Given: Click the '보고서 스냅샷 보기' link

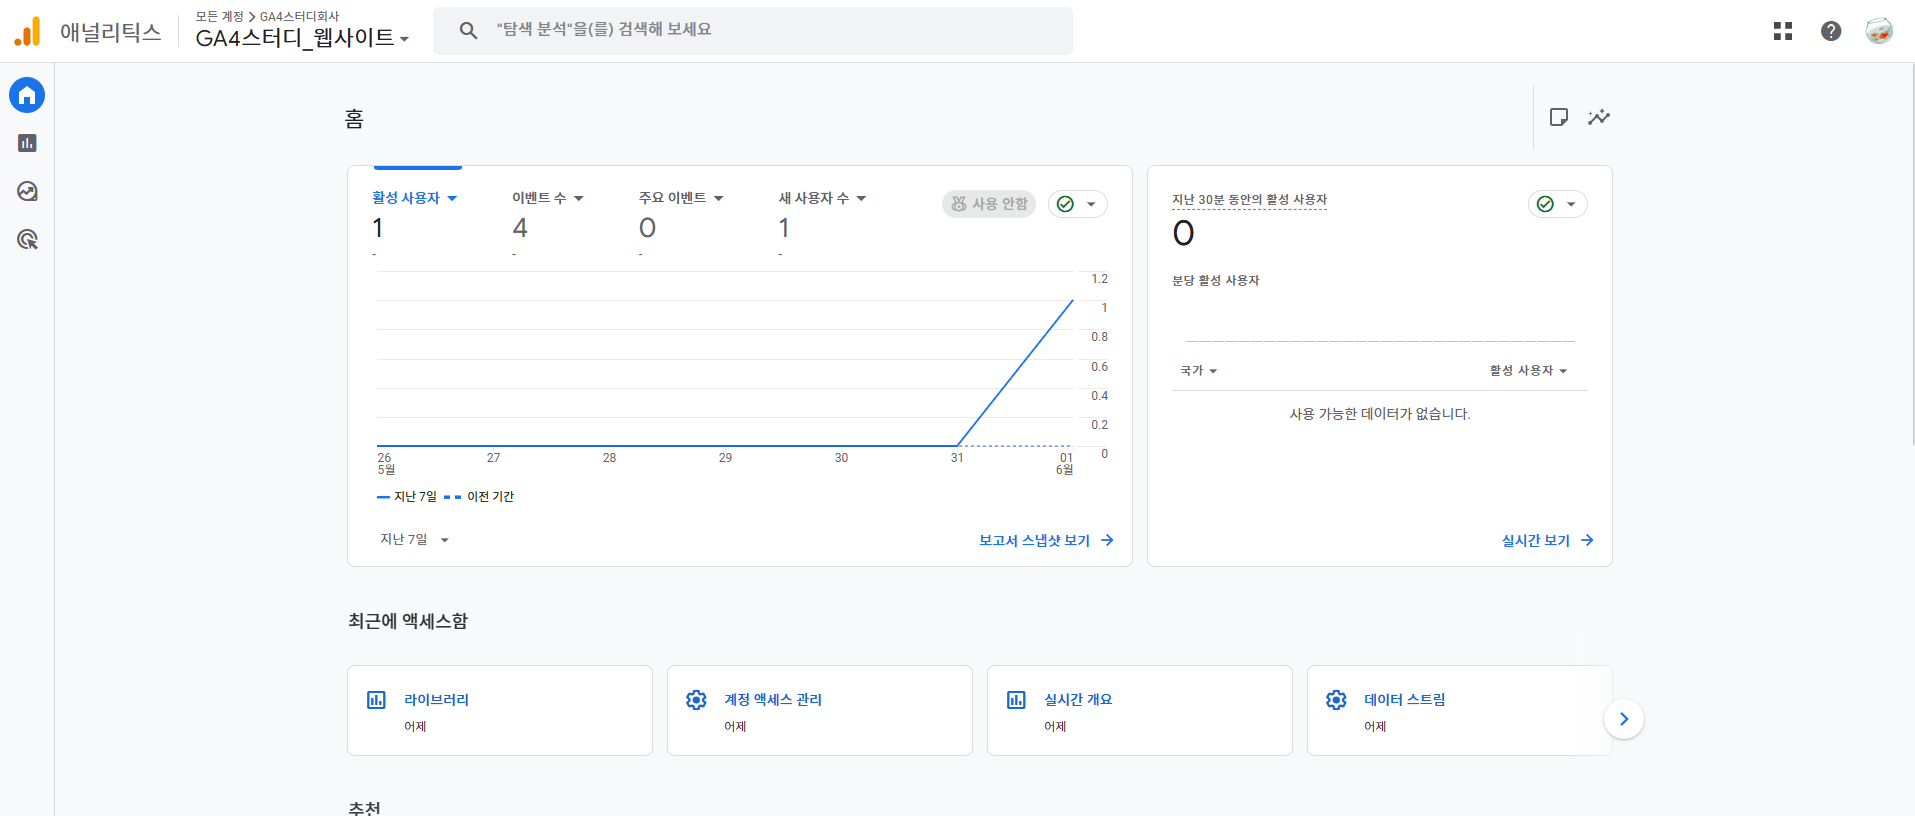Looking at the screenshot, I should [1045, 540].
